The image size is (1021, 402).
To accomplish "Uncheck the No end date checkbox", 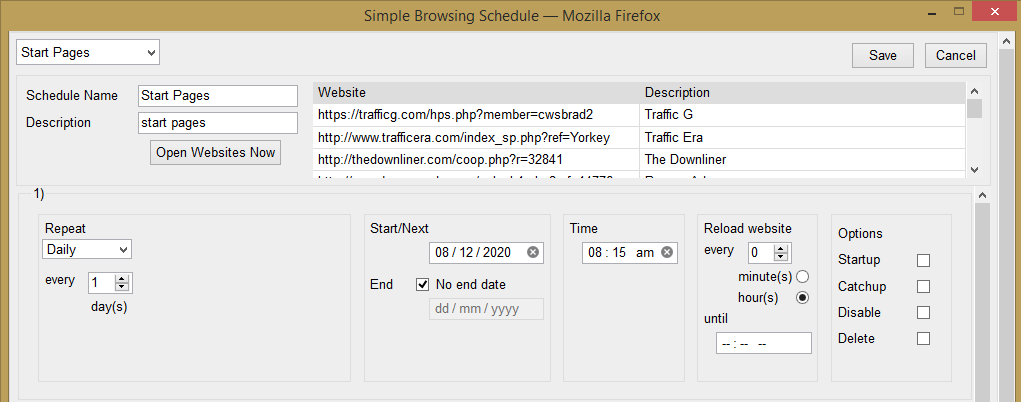I will [x=423, y=285].
